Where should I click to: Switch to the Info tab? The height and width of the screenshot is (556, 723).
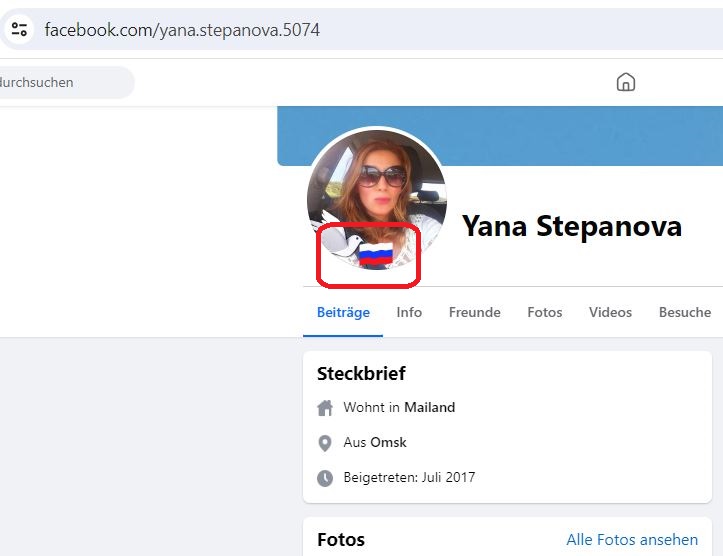(x=409, y=312)
